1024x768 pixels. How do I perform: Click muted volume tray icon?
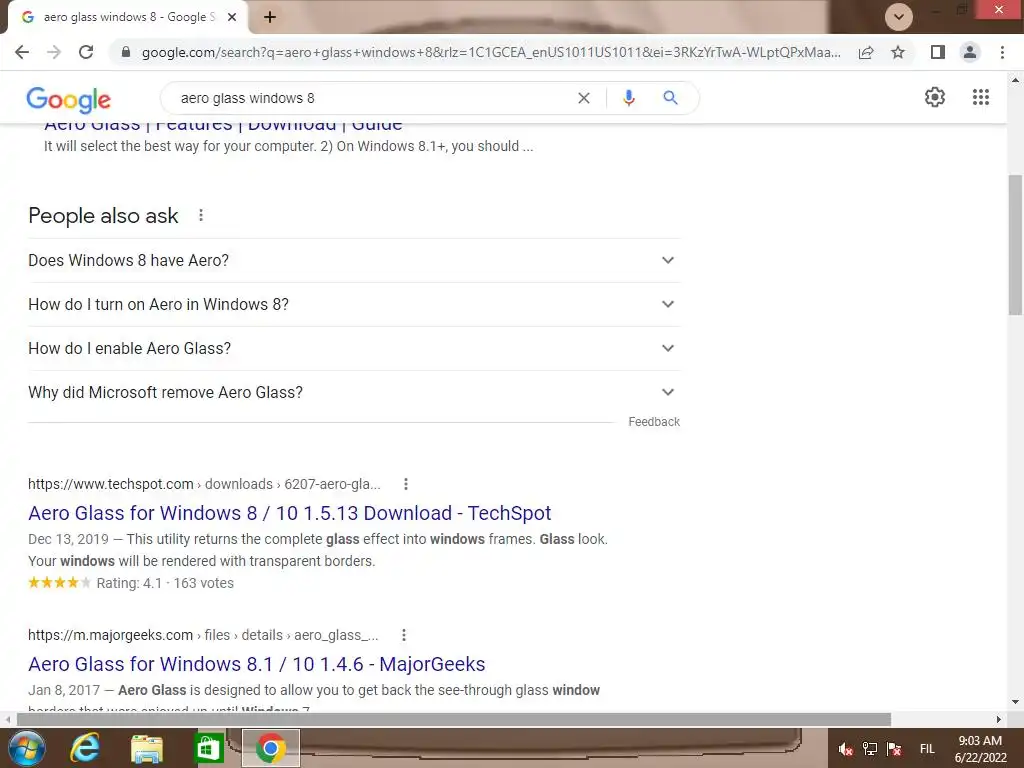click(846, 749)
